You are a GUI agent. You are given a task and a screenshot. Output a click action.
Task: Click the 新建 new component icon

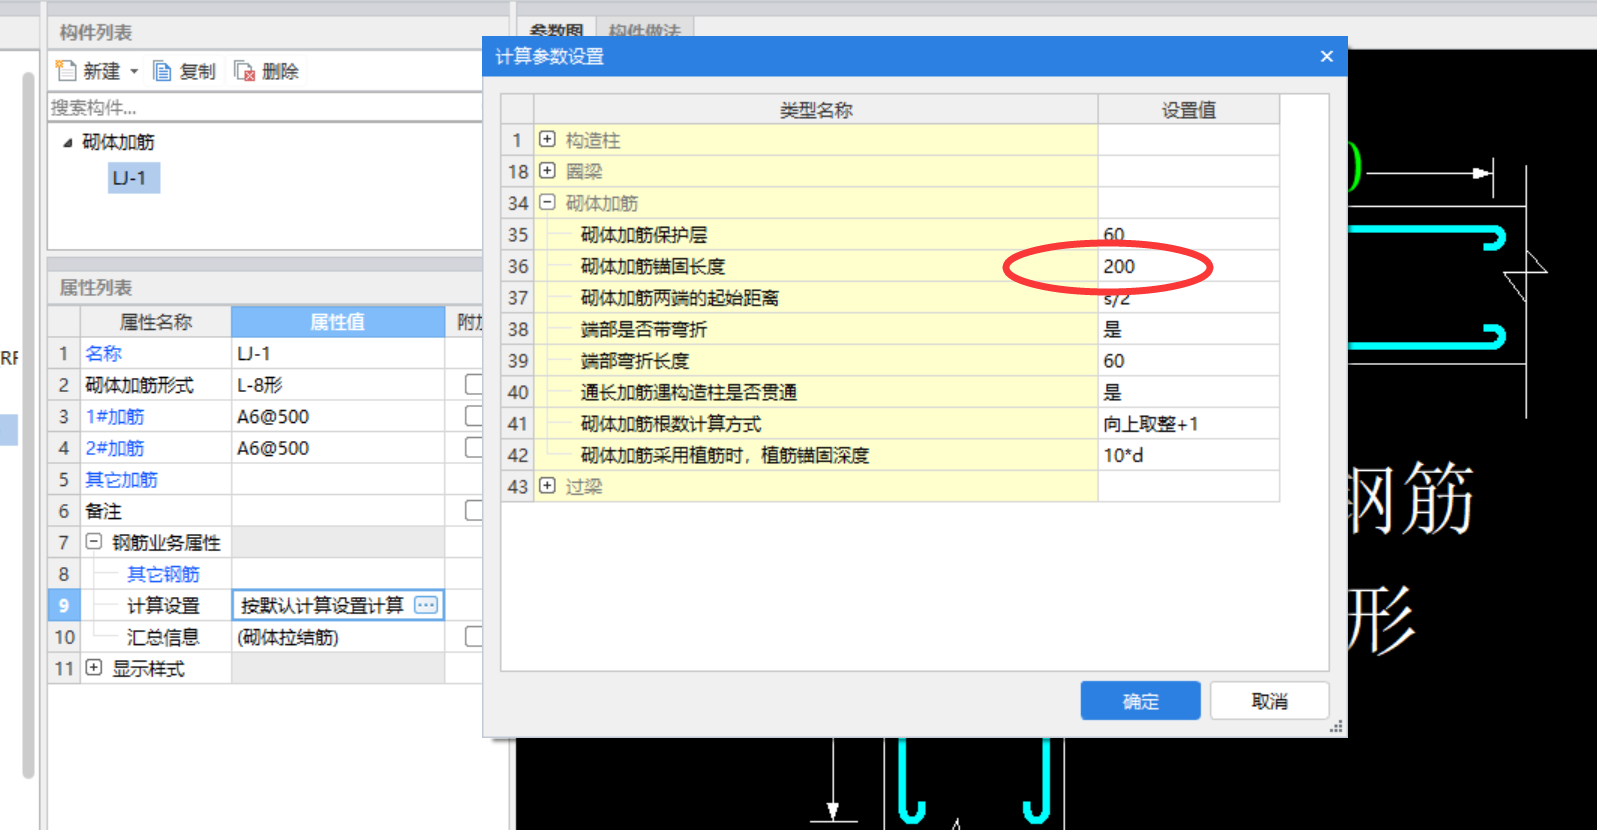point(66,71)
